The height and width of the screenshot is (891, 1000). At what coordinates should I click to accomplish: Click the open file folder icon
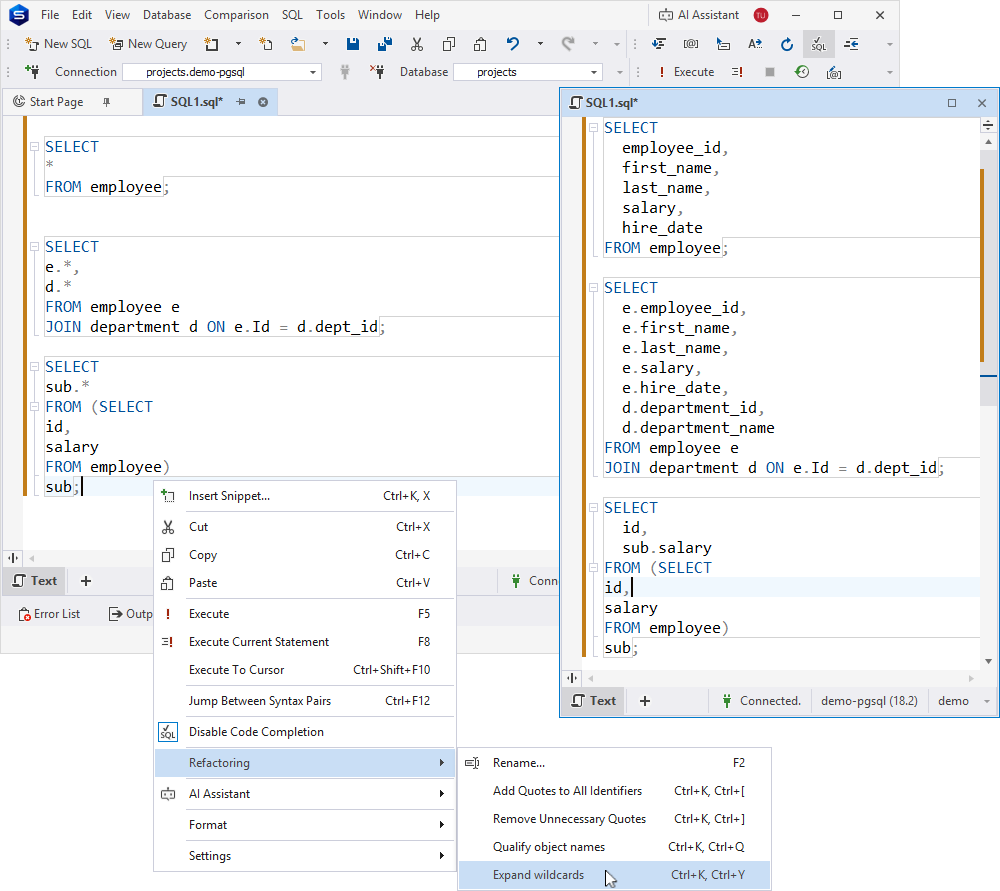[x=298, y=44]
